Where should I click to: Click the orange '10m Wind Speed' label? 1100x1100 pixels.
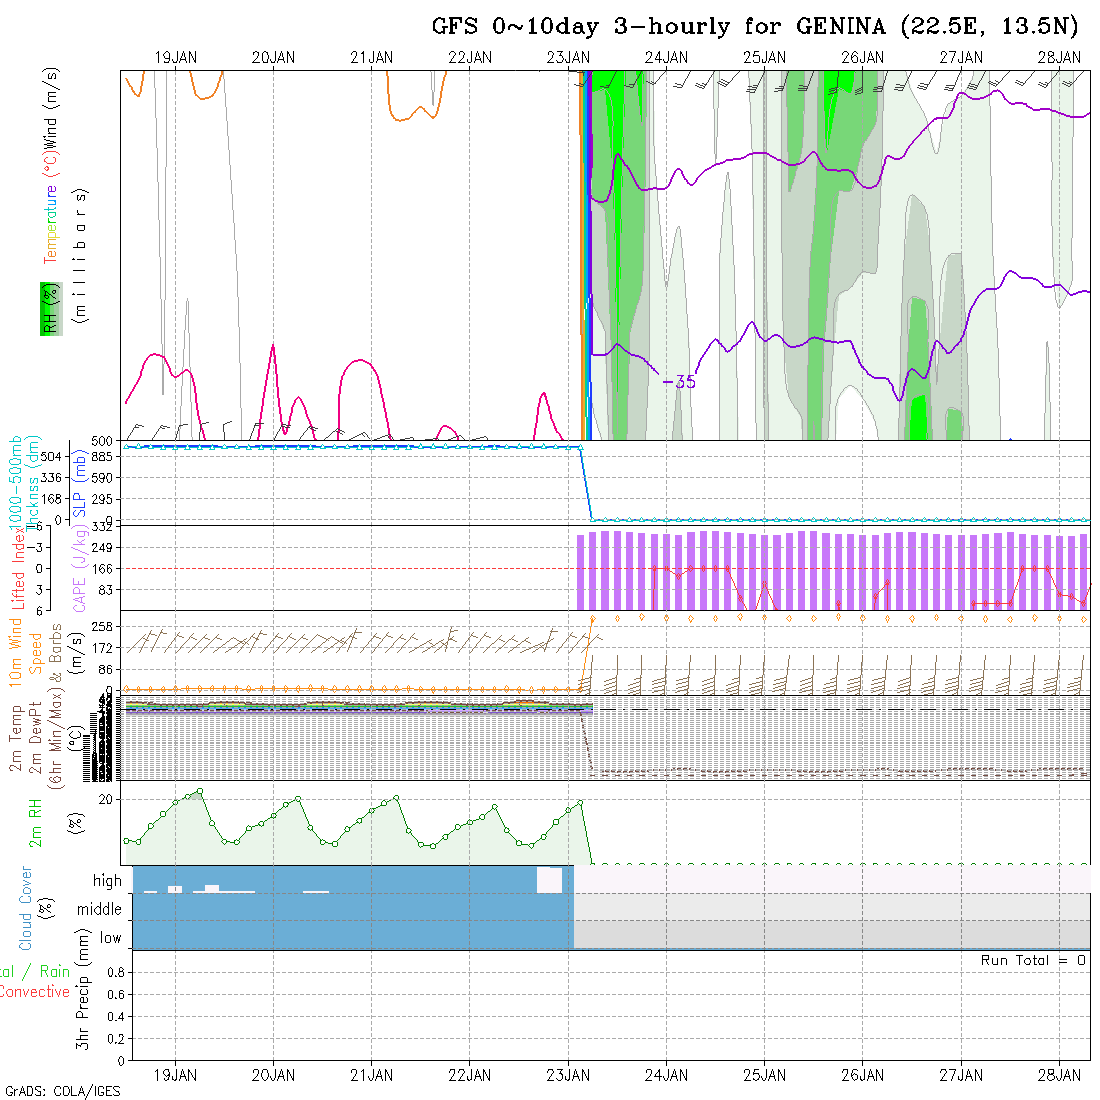coord(25,652)
